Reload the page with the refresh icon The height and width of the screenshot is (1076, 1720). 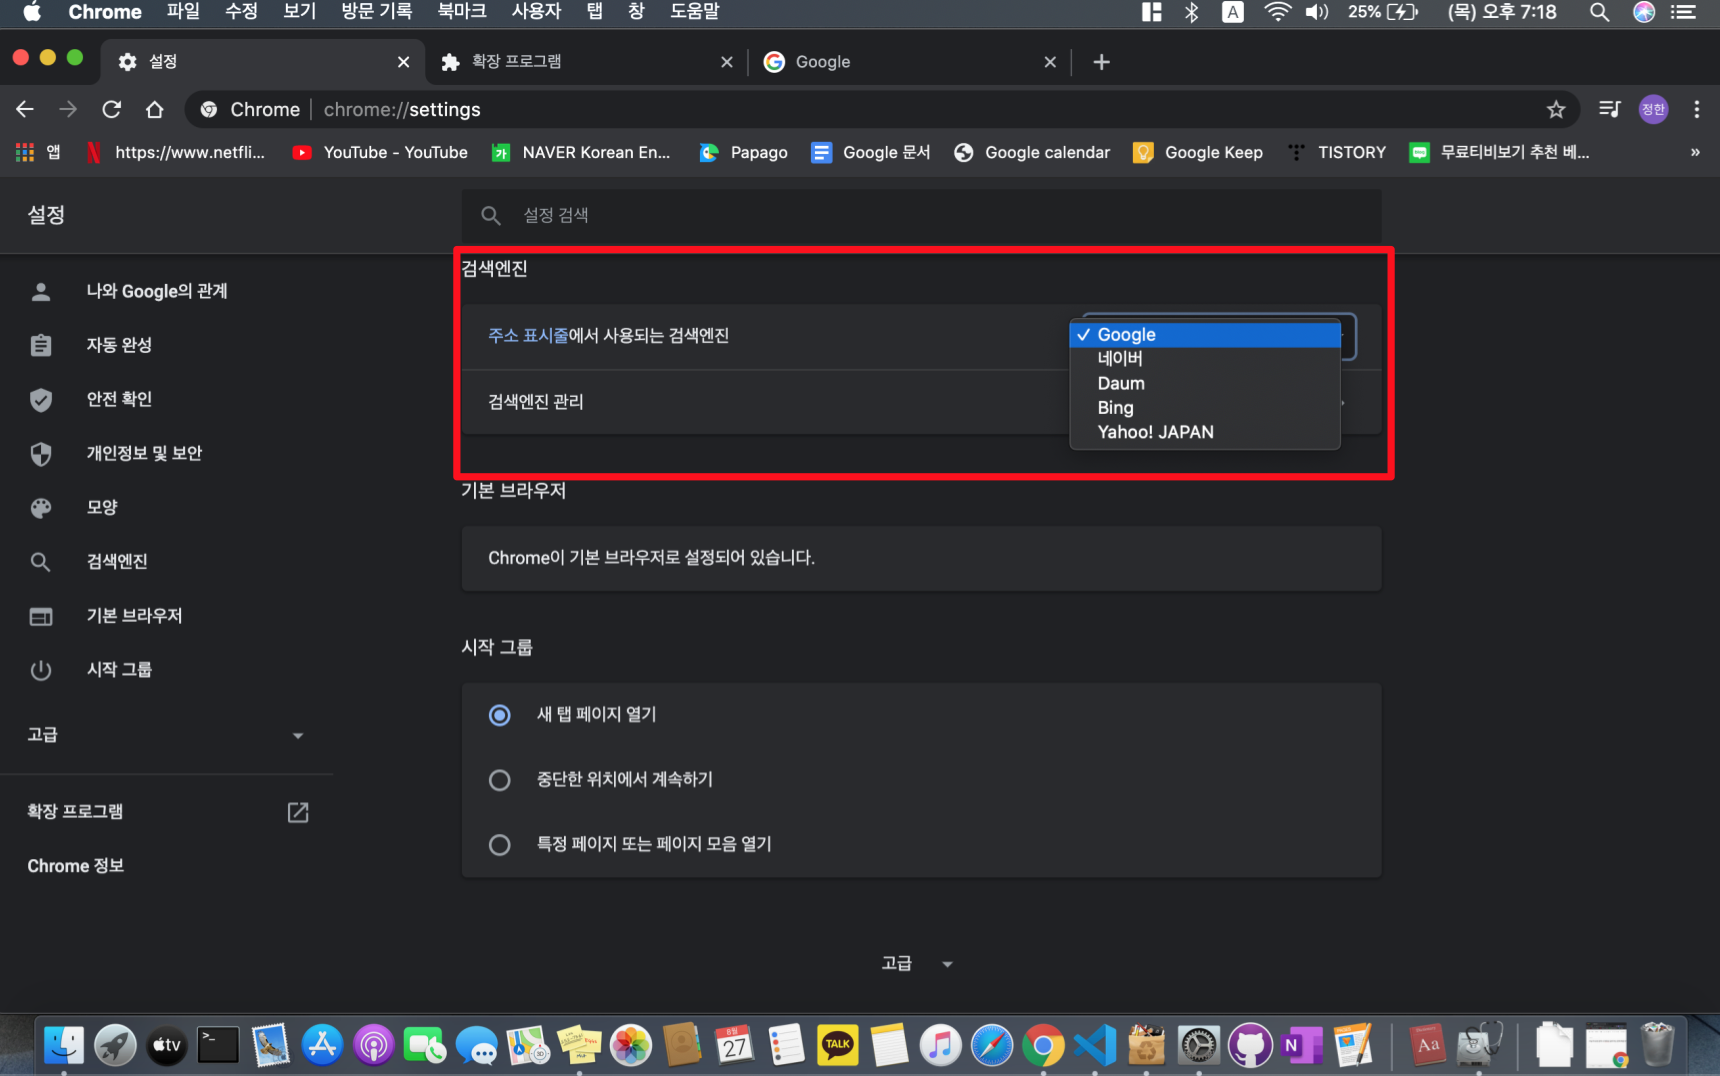pos(112,109)
